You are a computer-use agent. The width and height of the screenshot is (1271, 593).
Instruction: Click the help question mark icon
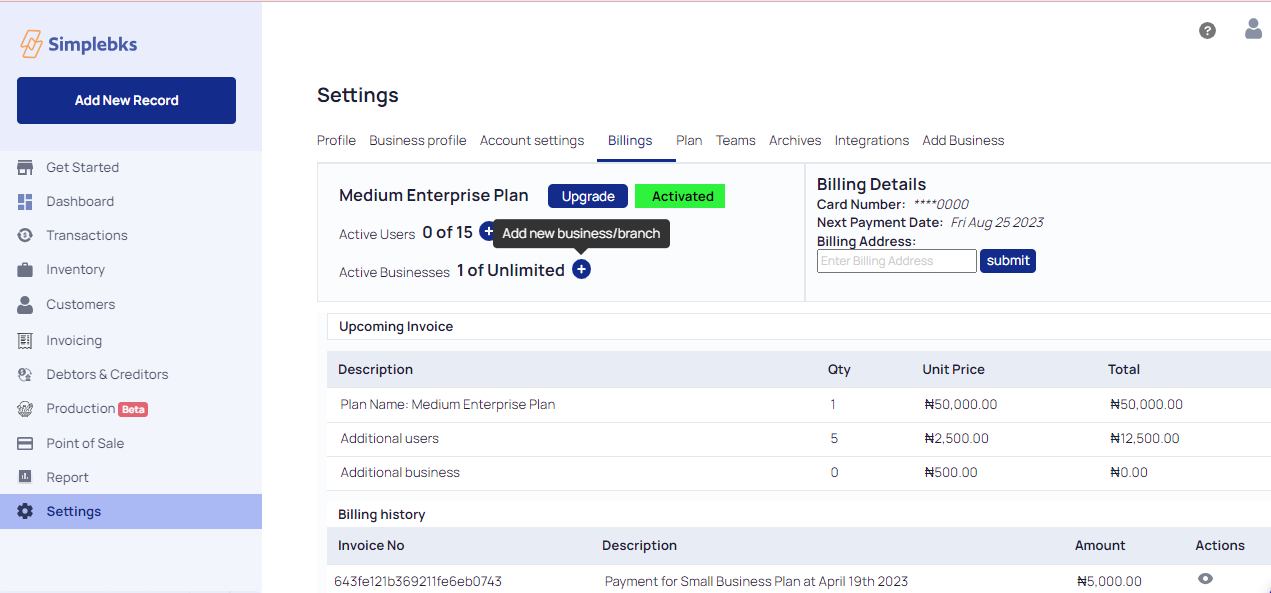[x=1207, y=31]
